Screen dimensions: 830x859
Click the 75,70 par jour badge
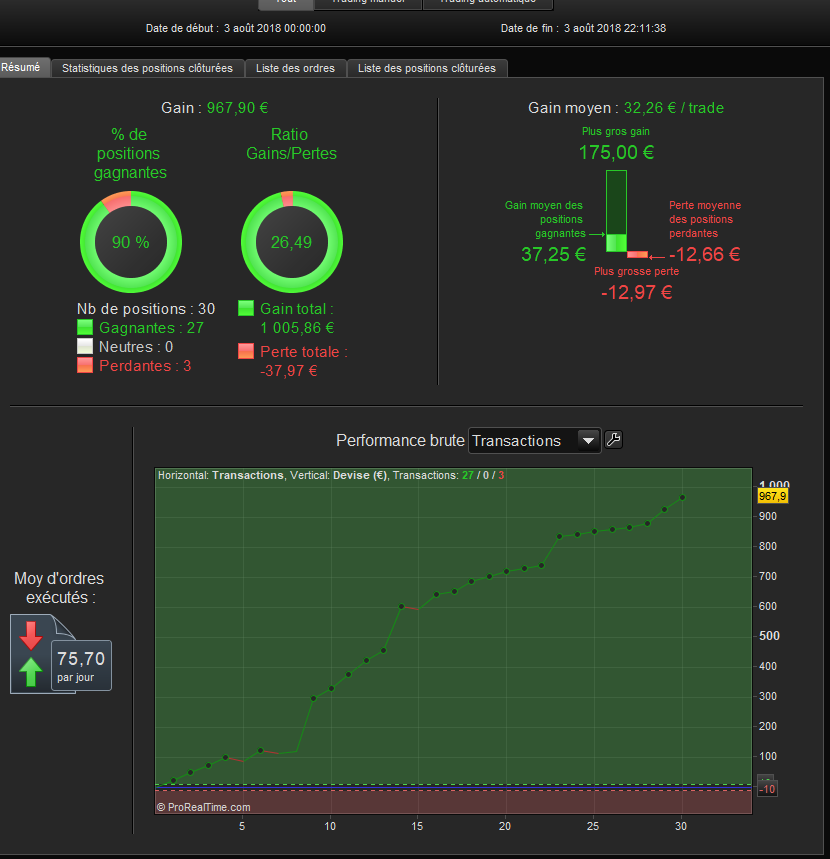click(81, 665)
